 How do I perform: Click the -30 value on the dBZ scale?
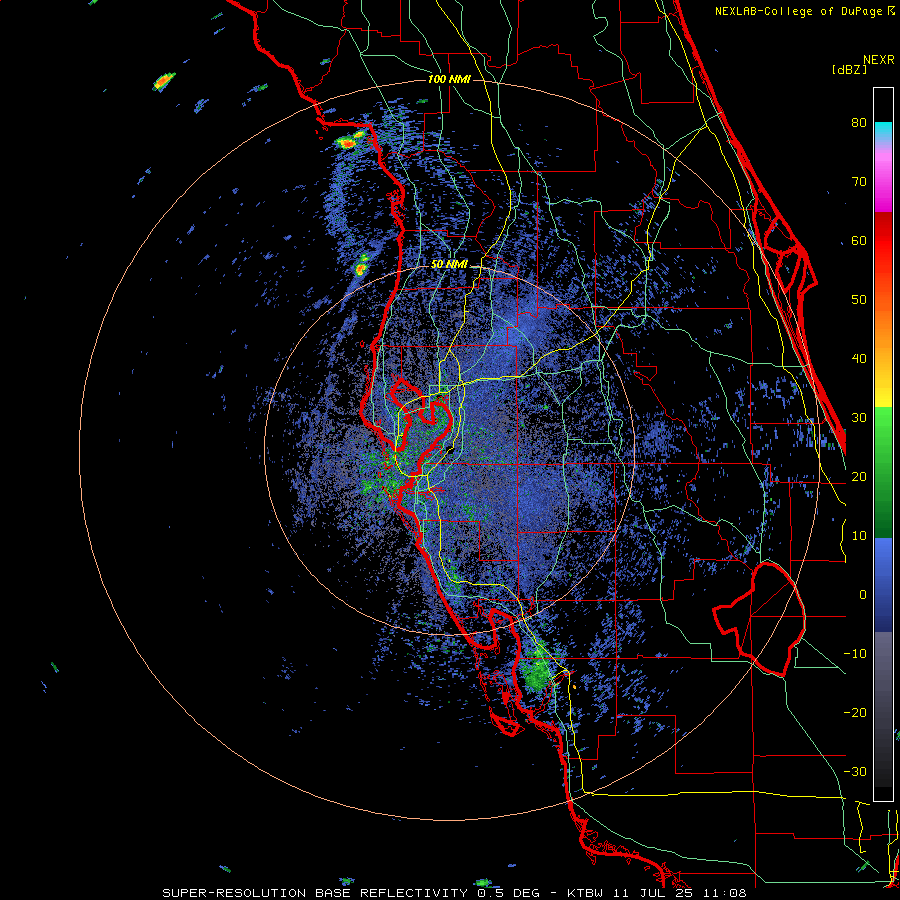click(855, 771)
